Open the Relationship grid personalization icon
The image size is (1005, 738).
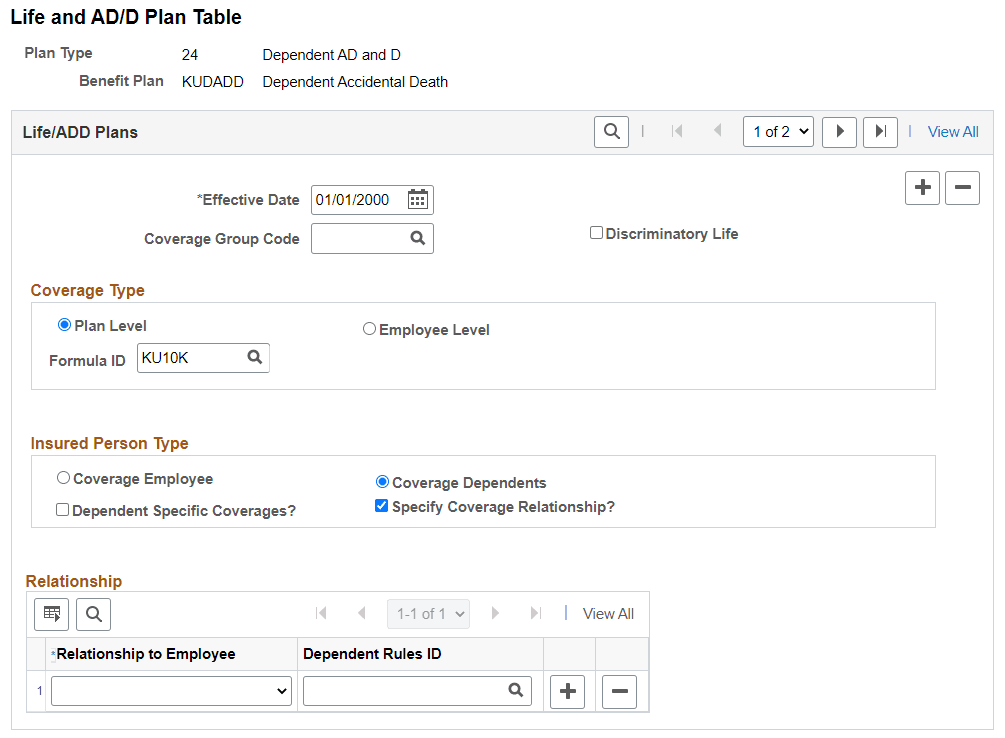[x=51, y=614]
